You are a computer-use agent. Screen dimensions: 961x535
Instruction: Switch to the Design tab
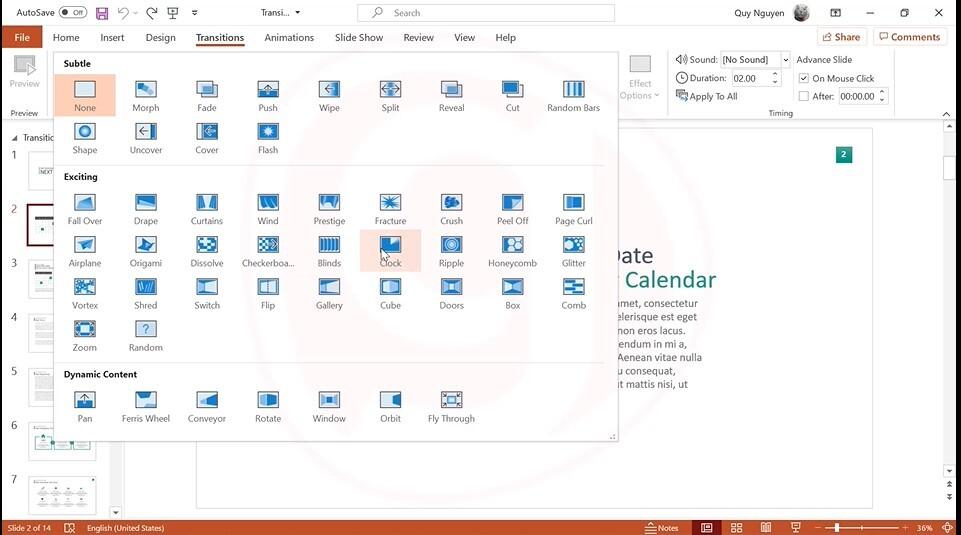[161, 37]
